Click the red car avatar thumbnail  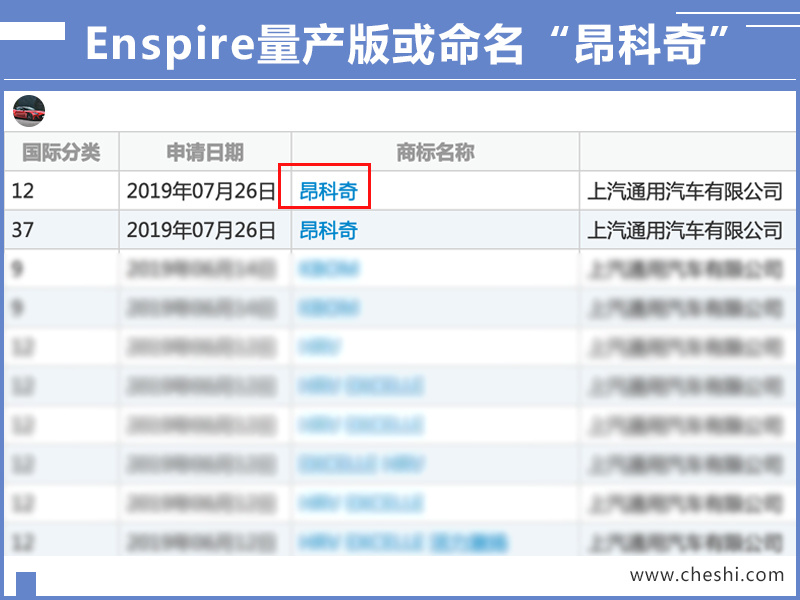click(x=29, y=111)
